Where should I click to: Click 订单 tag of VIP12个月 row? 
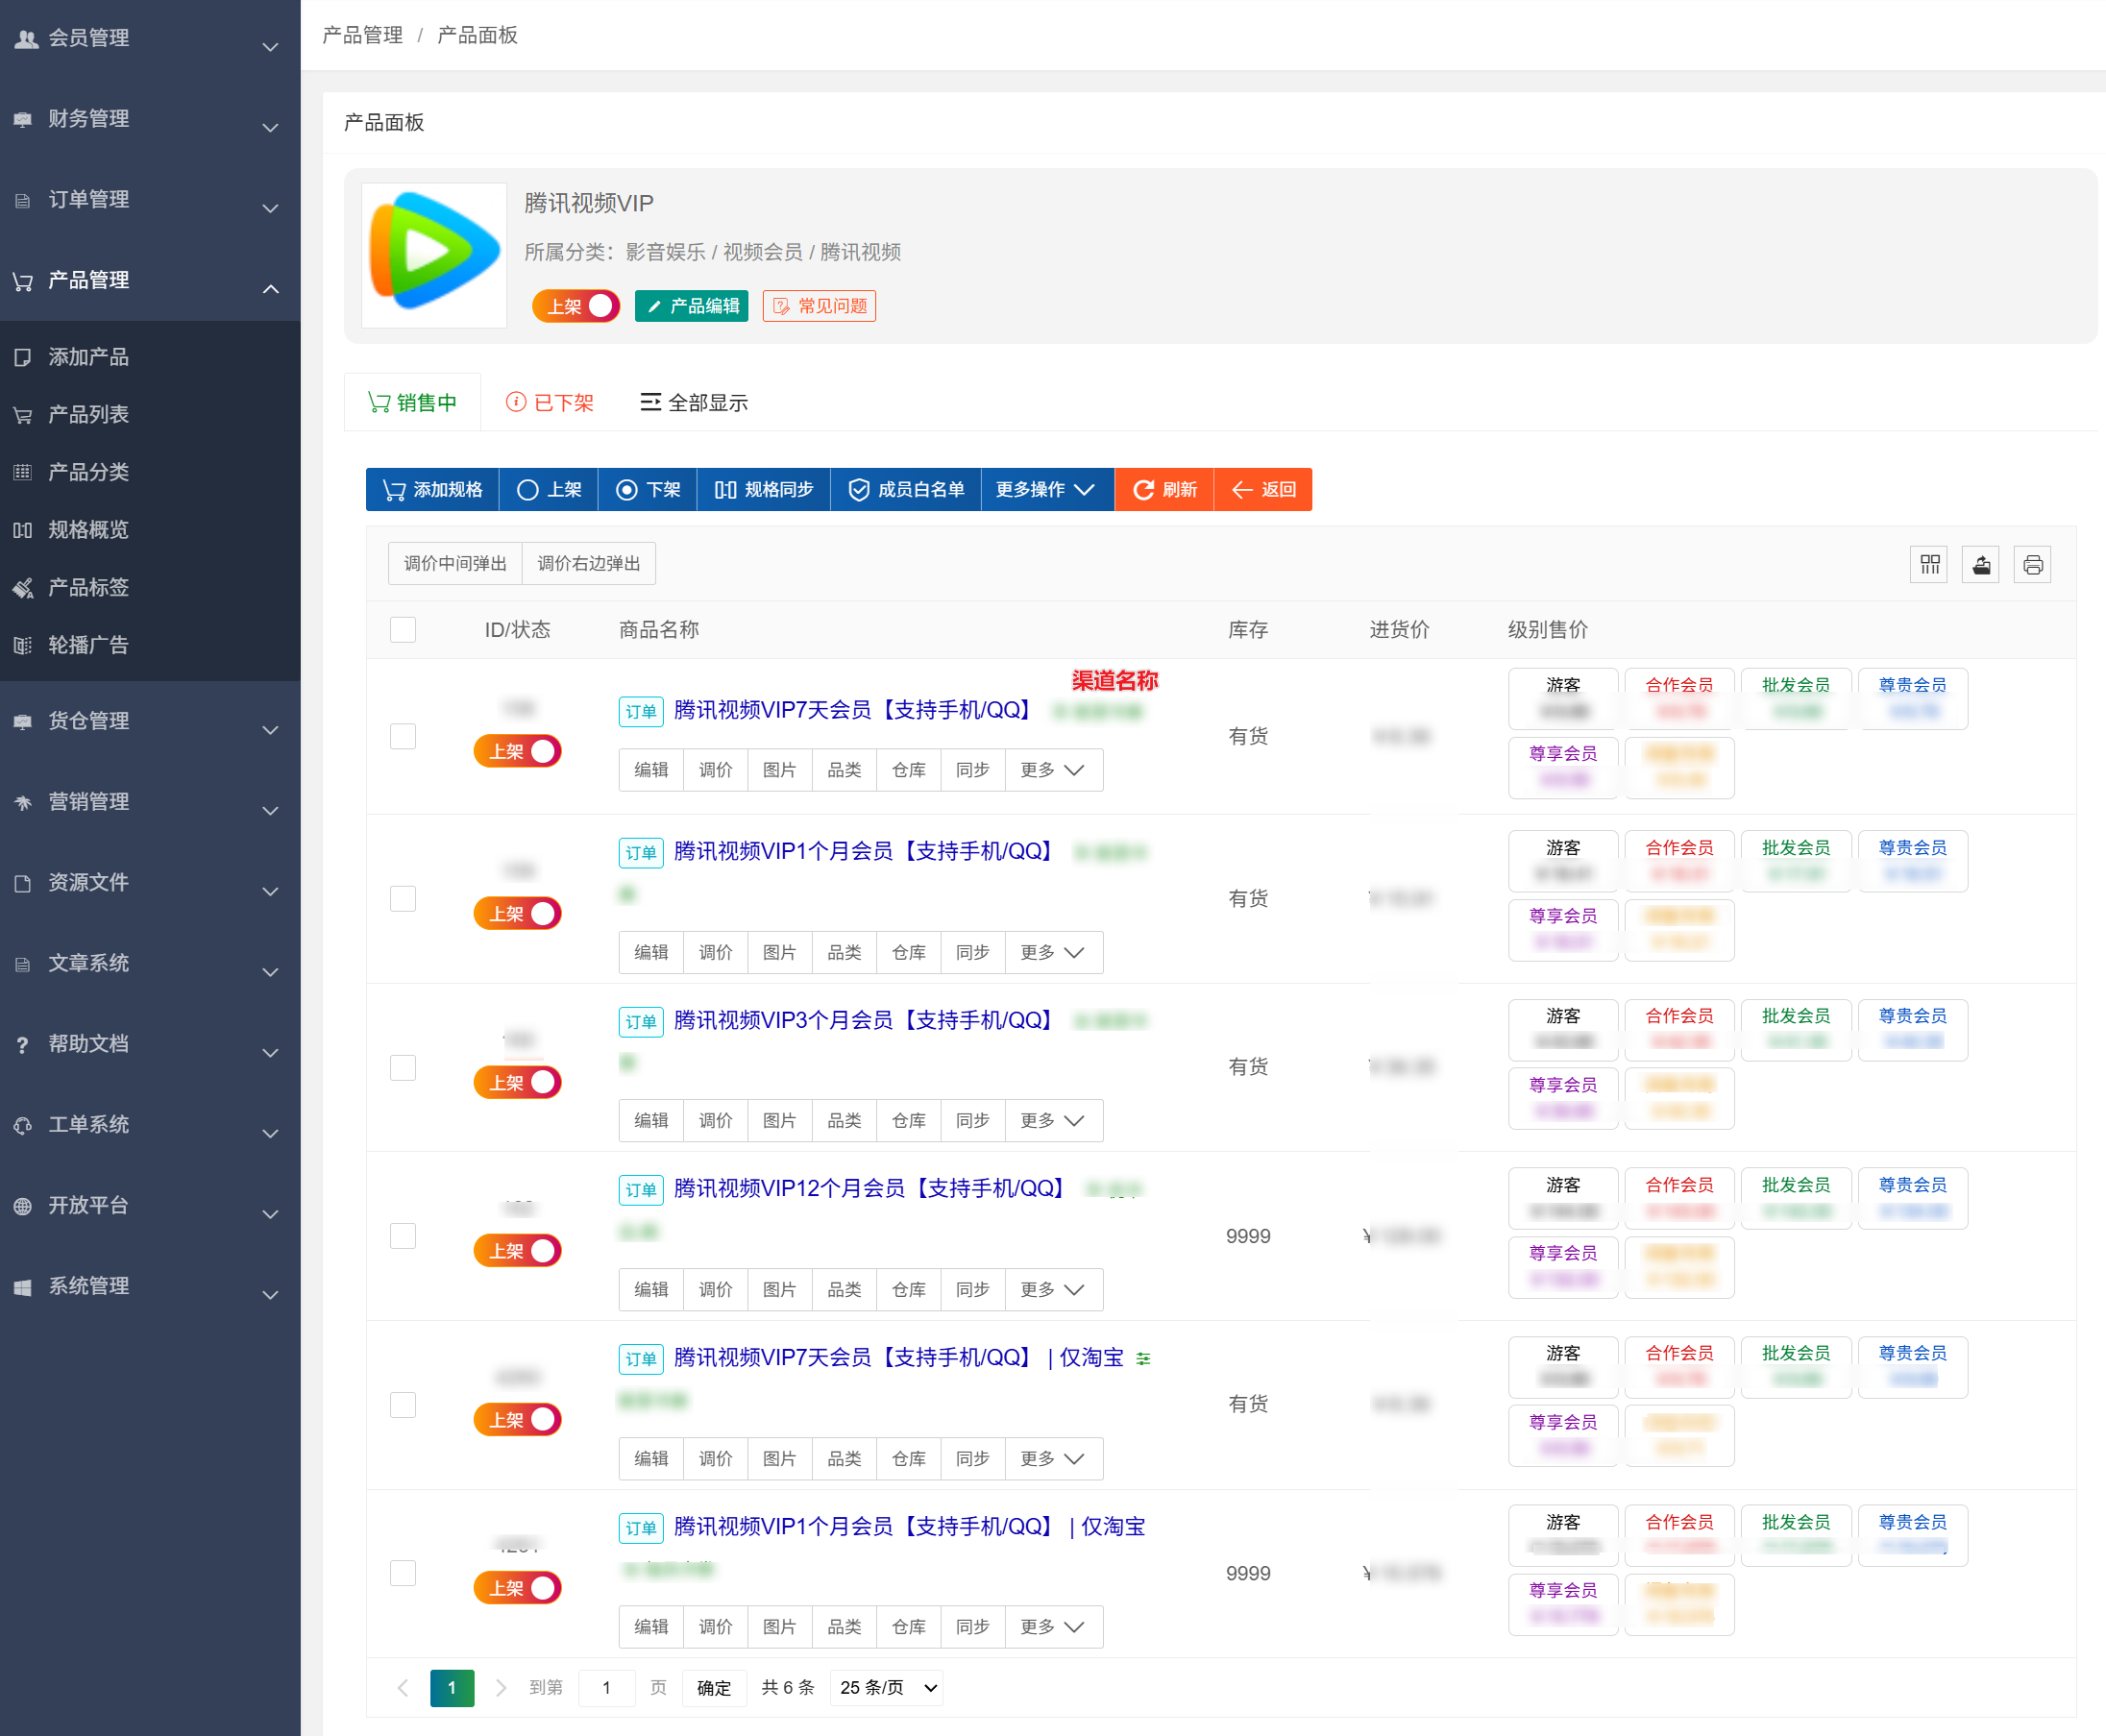[641, 1190]
